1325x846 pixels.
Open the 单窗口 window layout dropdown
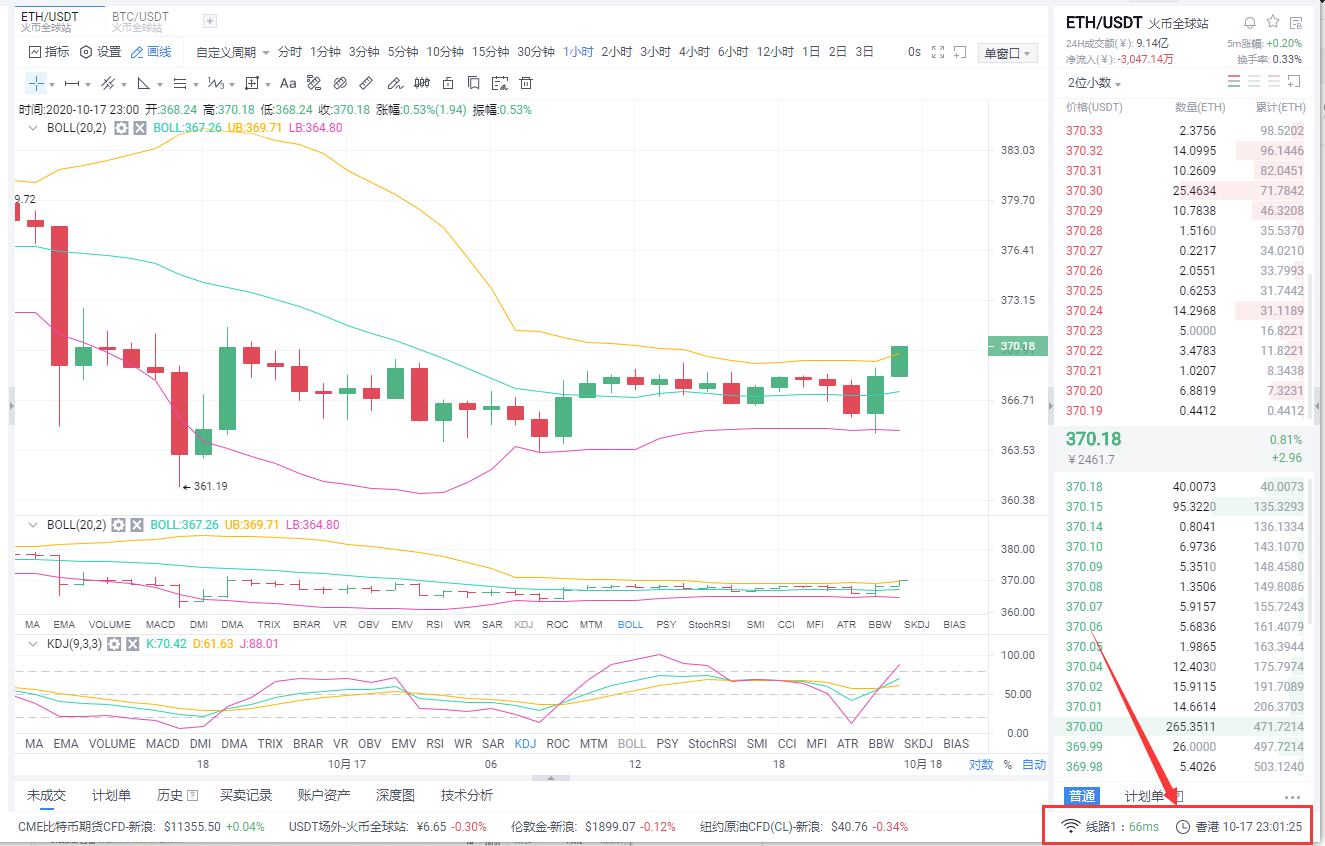point(1007,52)
